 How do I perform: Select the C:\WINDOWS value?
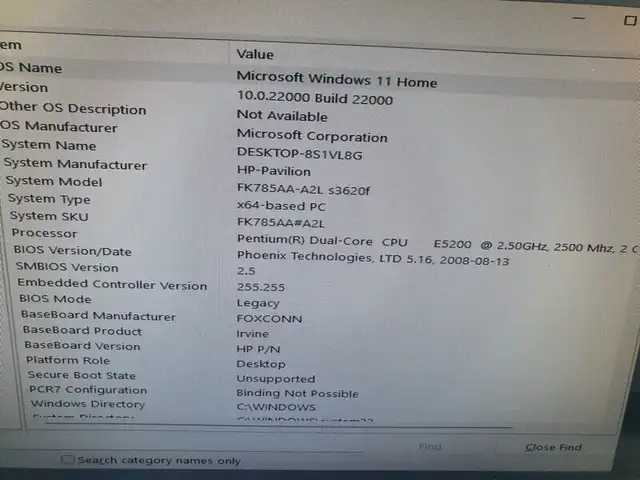[x=276, y=407]
